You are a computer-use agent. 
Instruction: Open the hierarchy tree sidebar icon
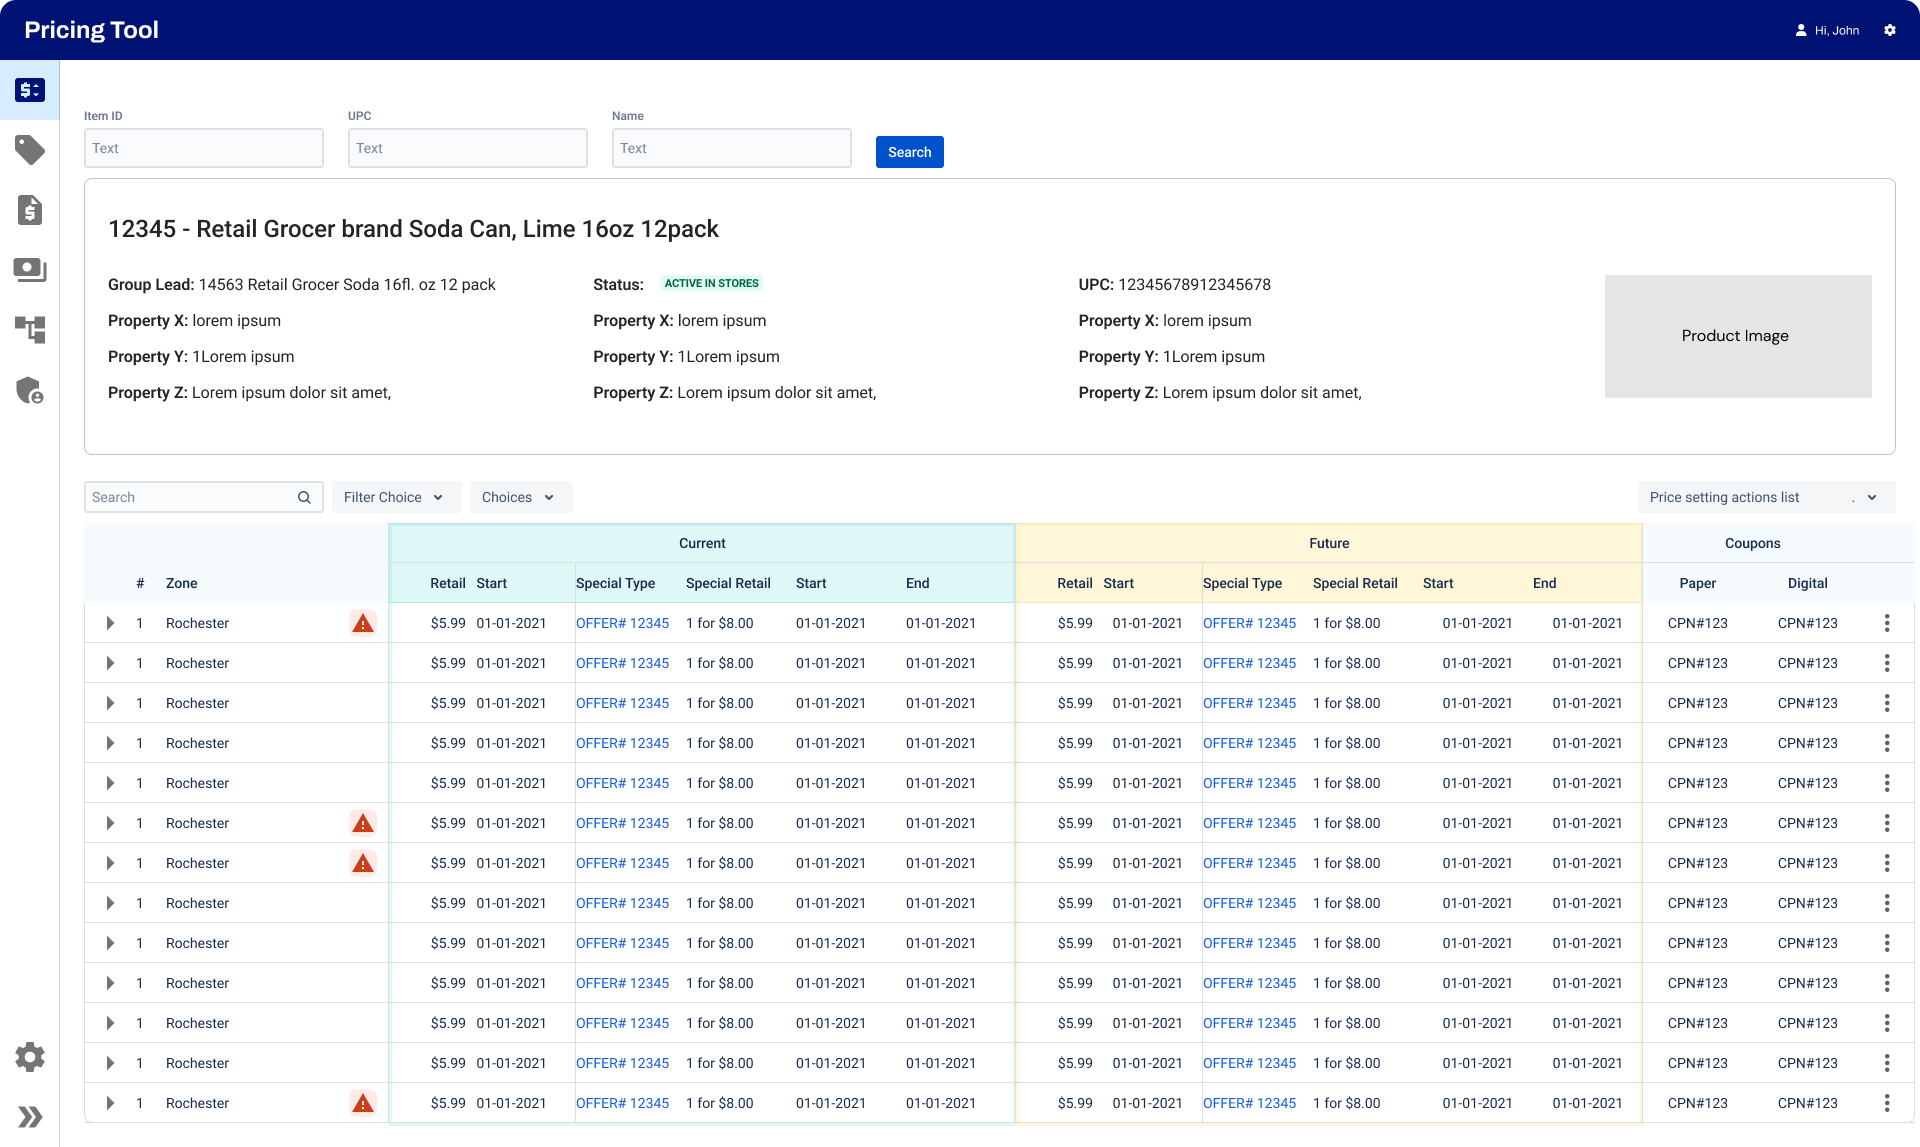pos(30,330)
